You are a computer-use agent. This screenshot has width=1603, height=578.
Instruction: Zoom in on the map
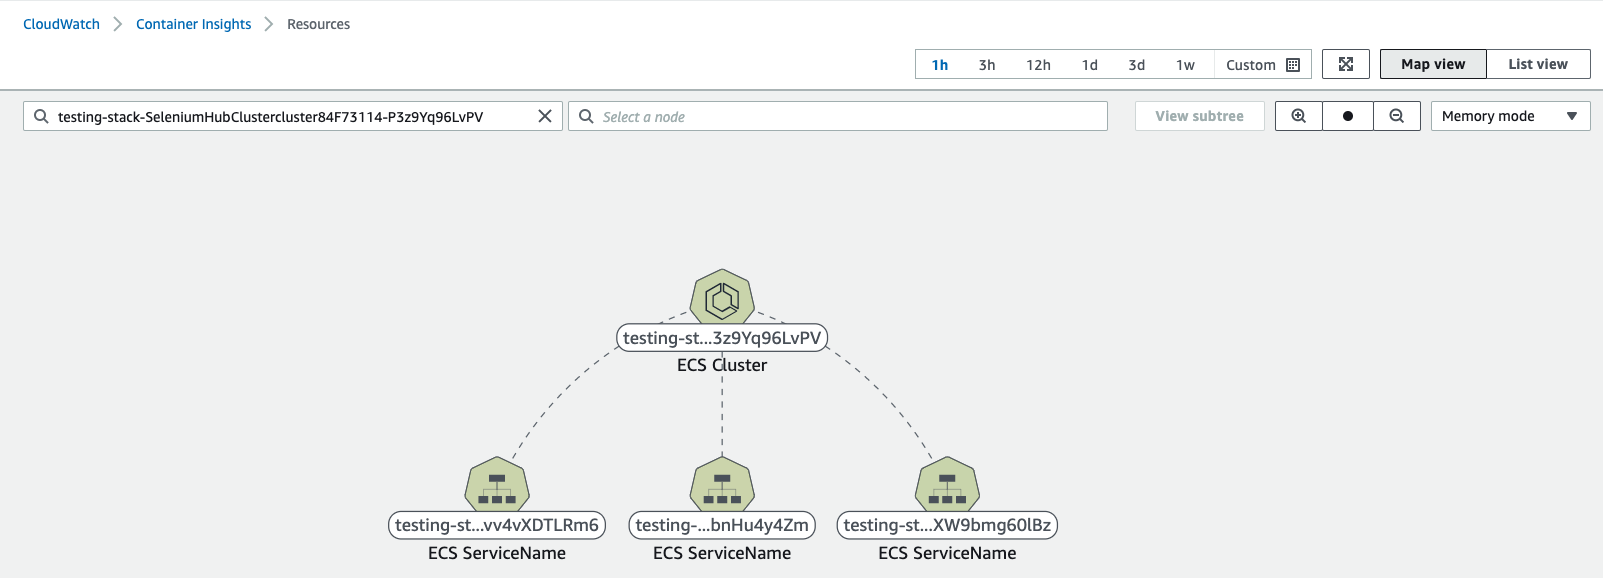click(1299, 116)
